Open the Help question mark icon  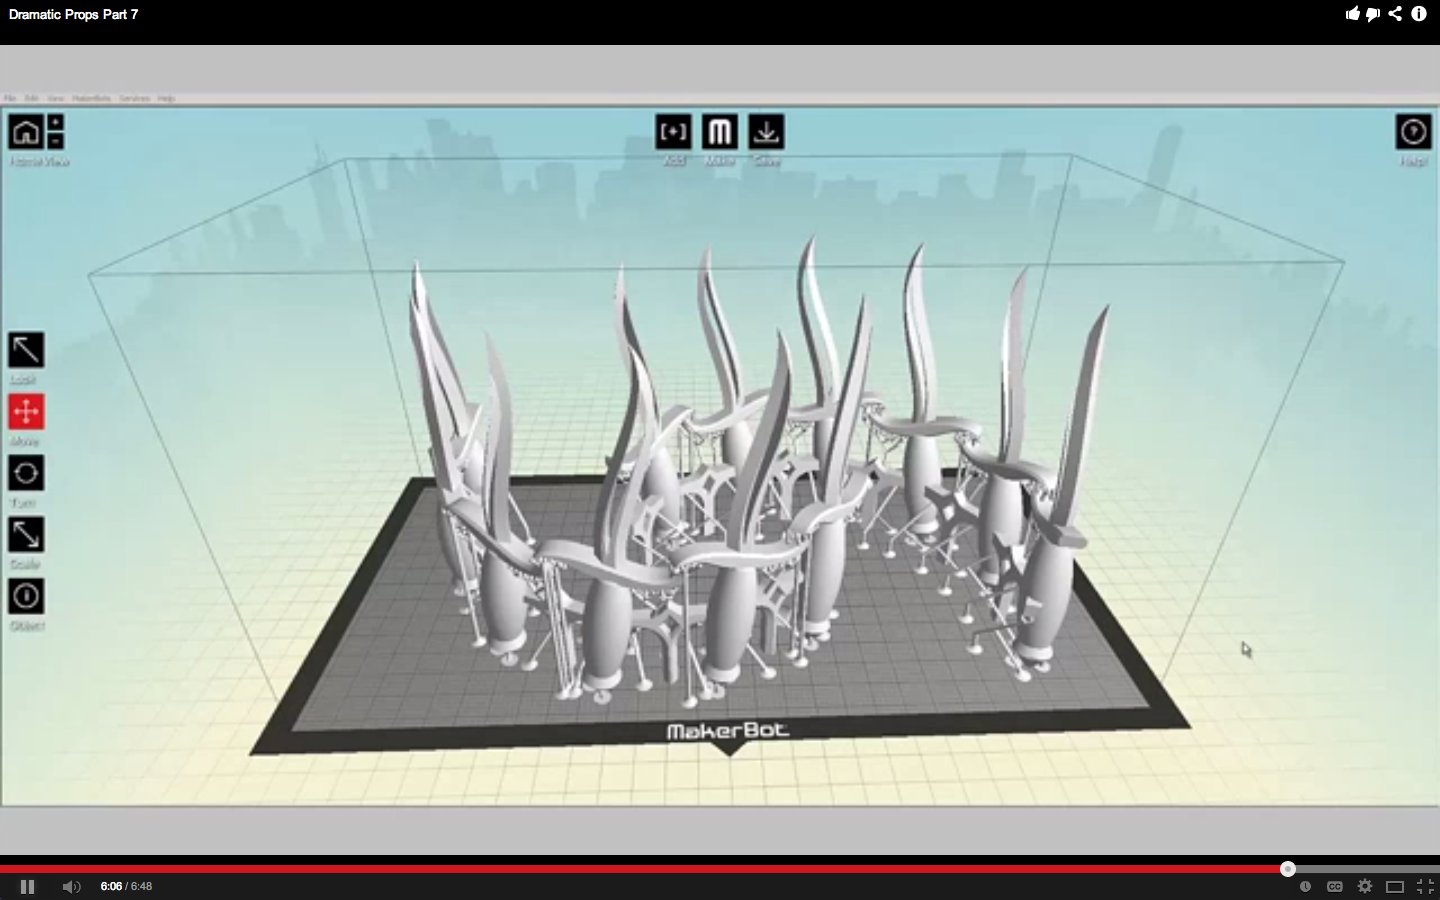(x=1413, y=131)
